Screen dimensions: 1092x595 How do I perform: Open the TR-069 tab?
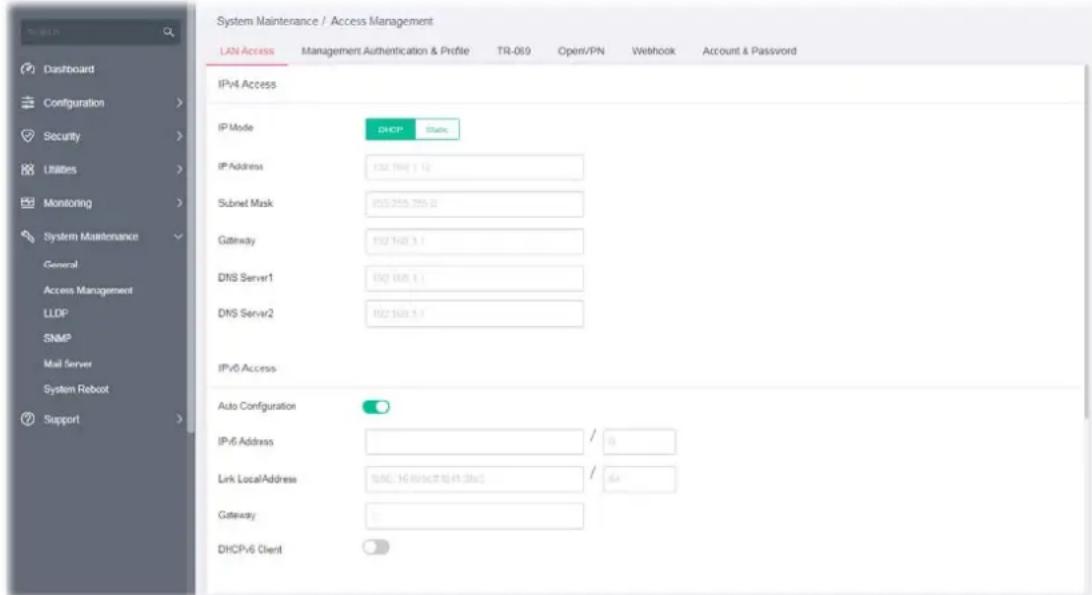point(513,51)
